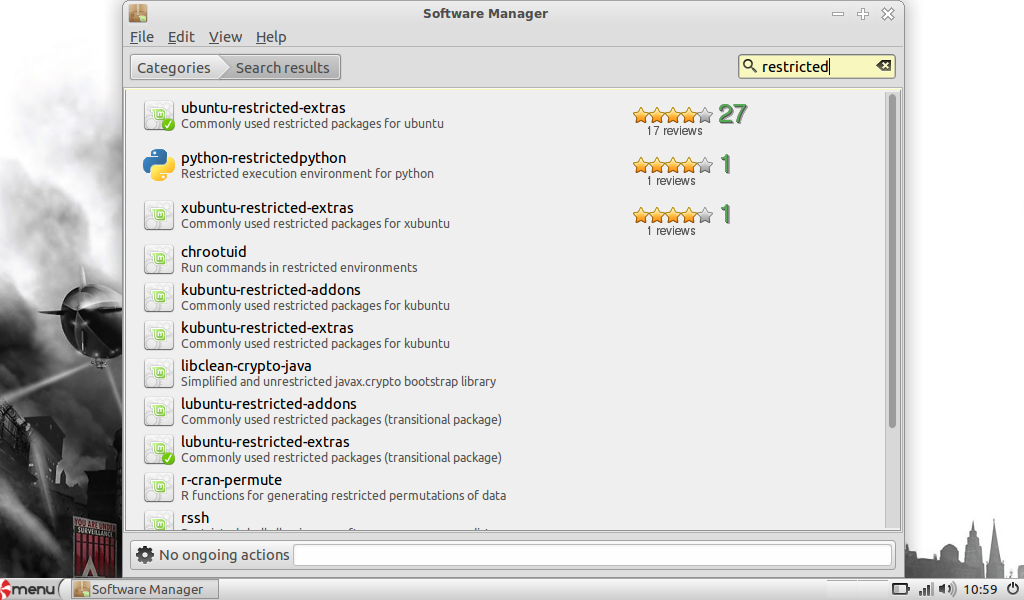Select the libclean-crypto-java entry
This screenshot has width=1024, height=600.
tap(506, 373)
